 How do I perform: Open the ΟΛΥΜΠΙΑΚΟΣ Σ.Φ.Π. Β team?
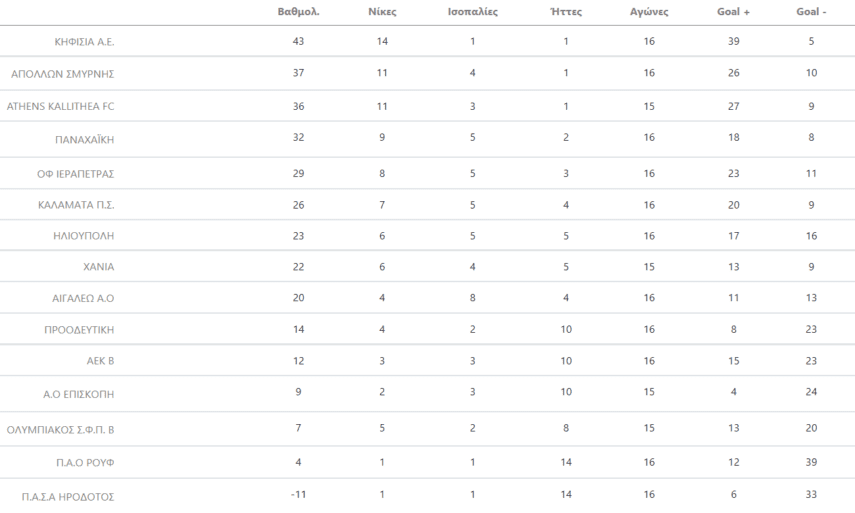coord(61,430)
